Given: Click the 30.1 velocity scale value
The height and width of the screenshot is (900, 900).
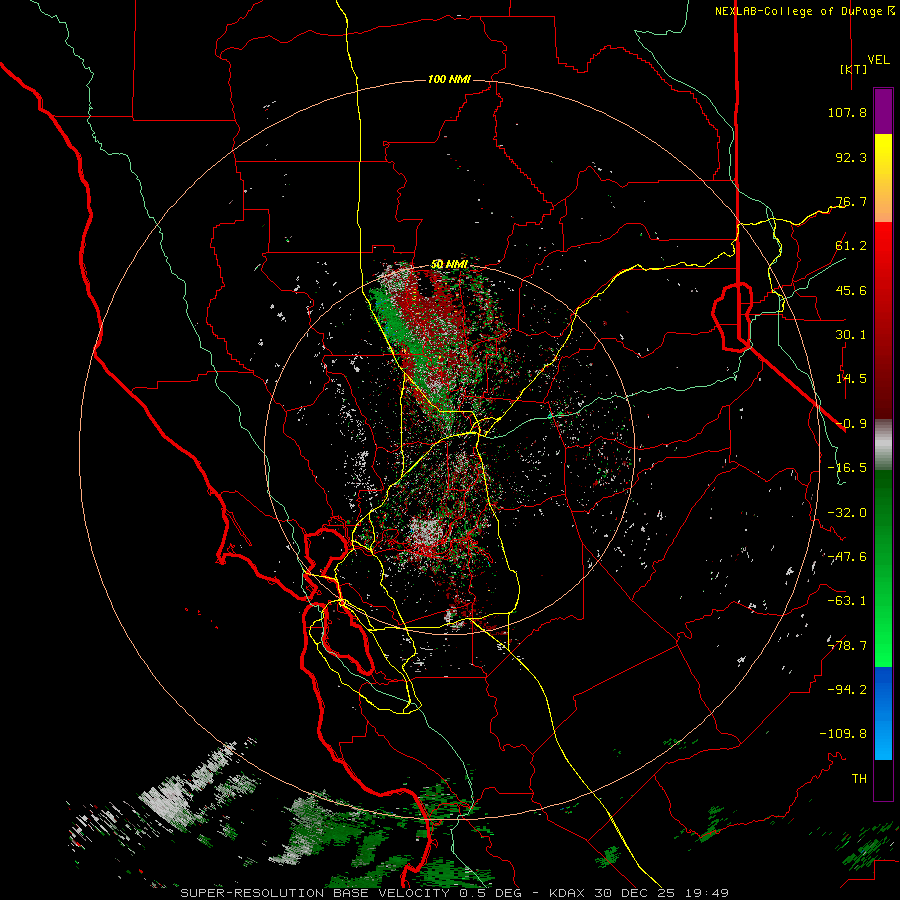Looking at the screenshot, I should [x=851, y=335].
